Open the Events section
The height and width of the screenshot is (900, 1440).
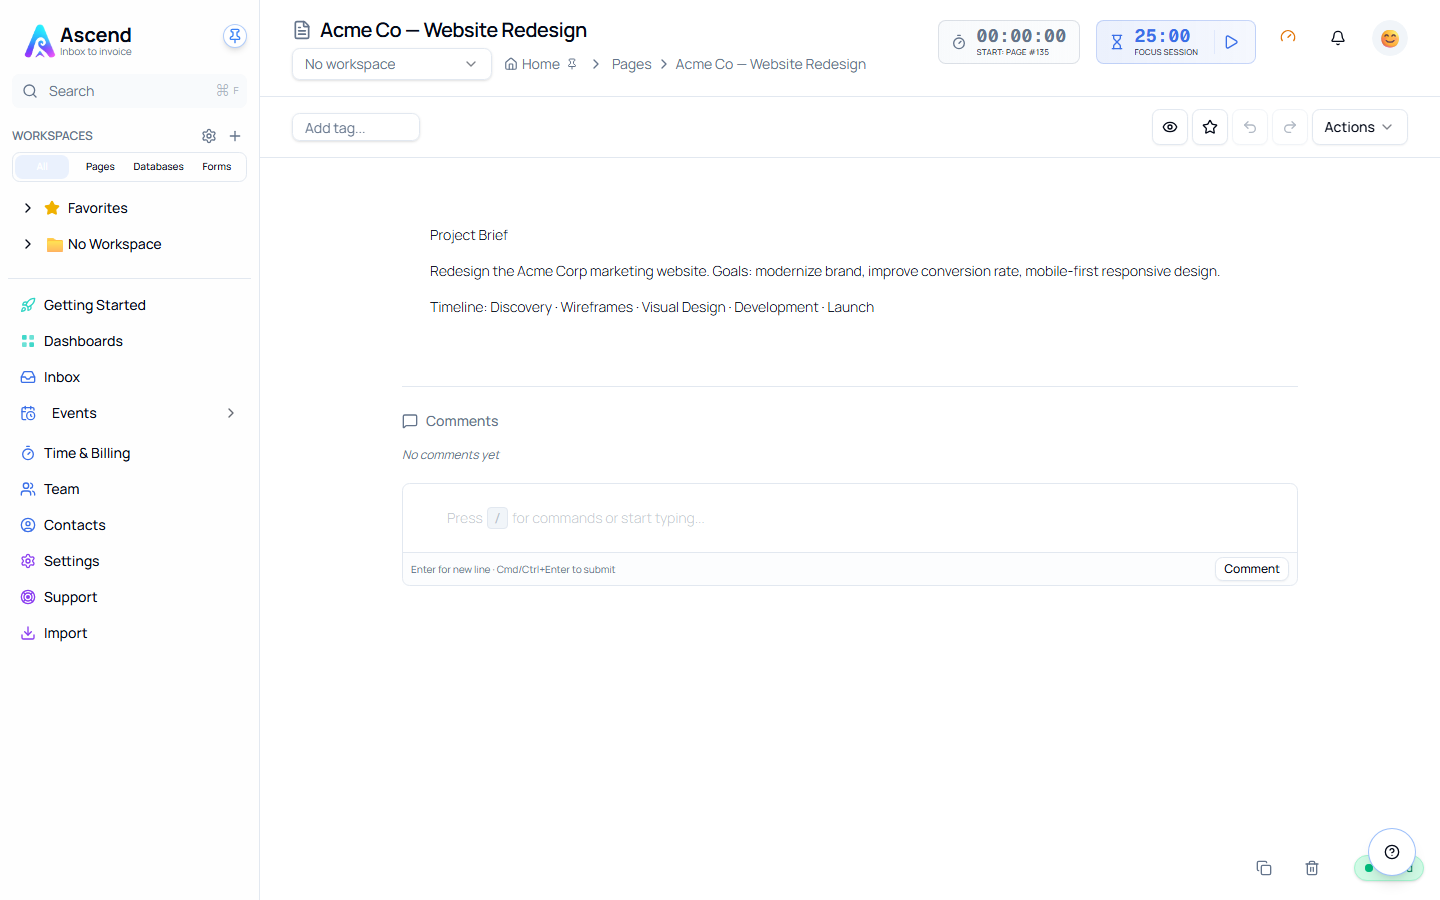click(x=74, y=413)
